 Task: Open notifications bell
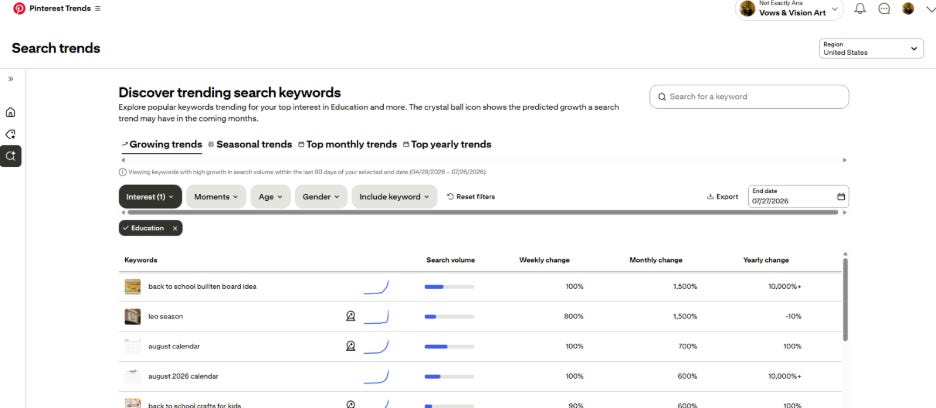pyautogui.click(x=860, y=8)
